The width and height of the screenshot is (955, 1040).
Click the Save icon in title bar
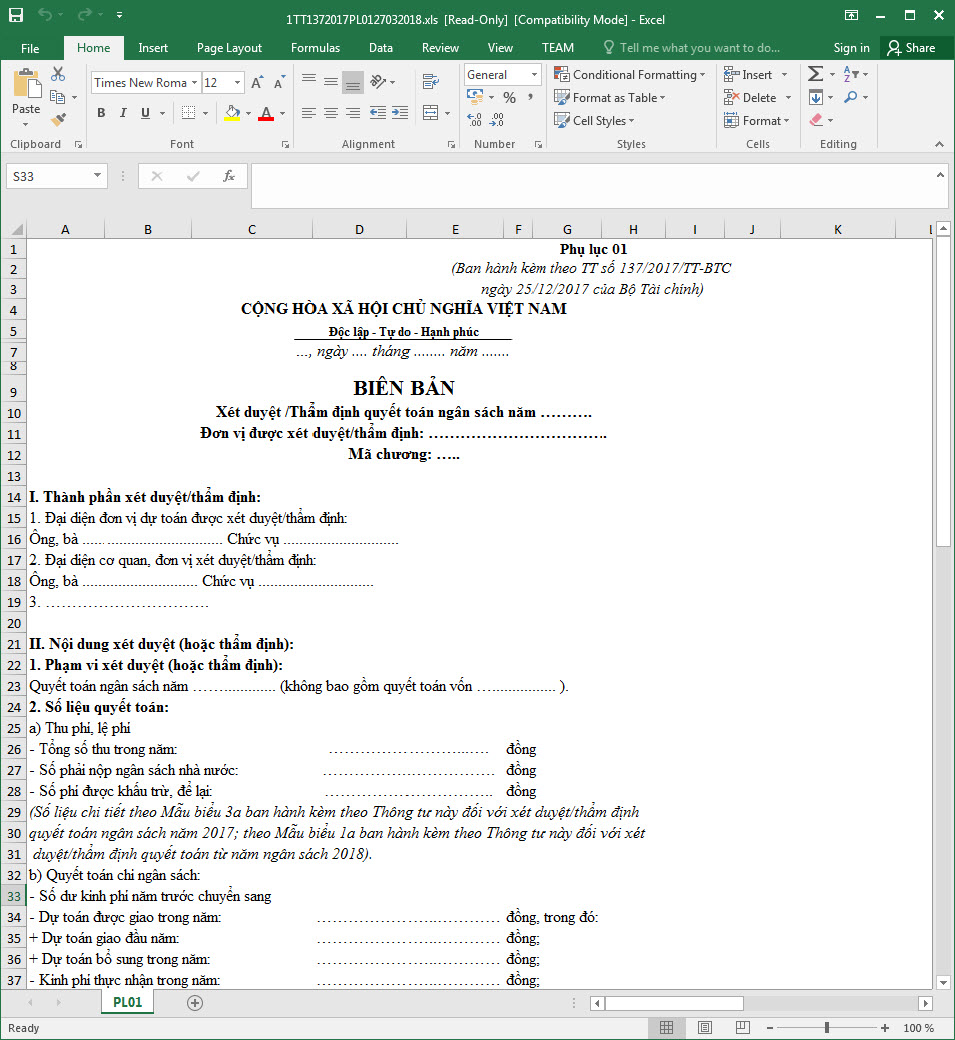(16, 15)
